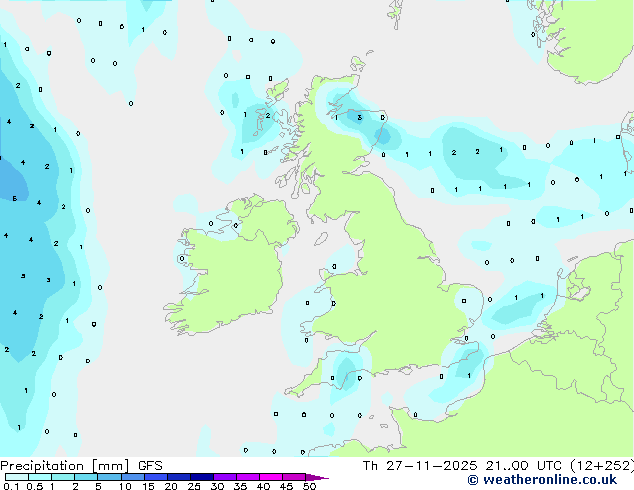The image size is (634, 490).
Task: Click the '45' legend scale label
Action: coord(286,486)
